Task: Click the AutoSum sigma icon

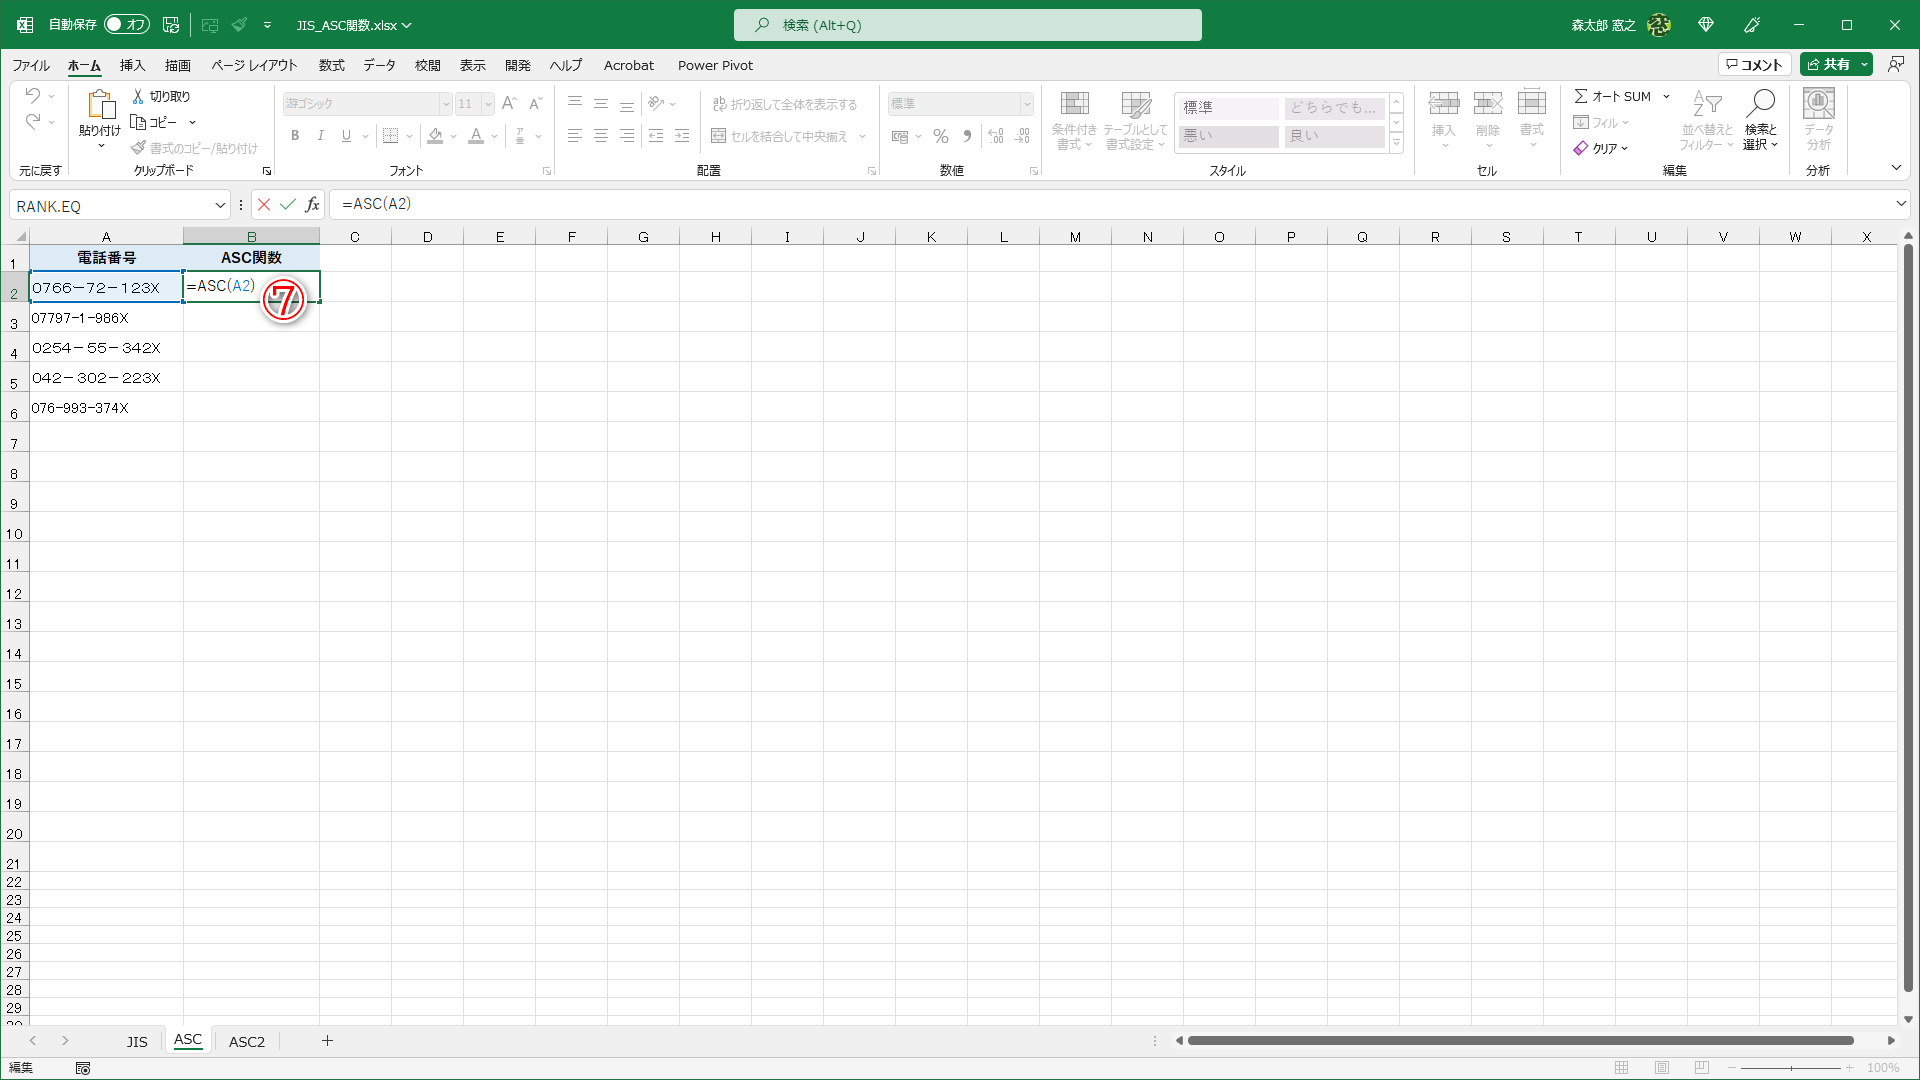Action: click(x=1581, y=96)
